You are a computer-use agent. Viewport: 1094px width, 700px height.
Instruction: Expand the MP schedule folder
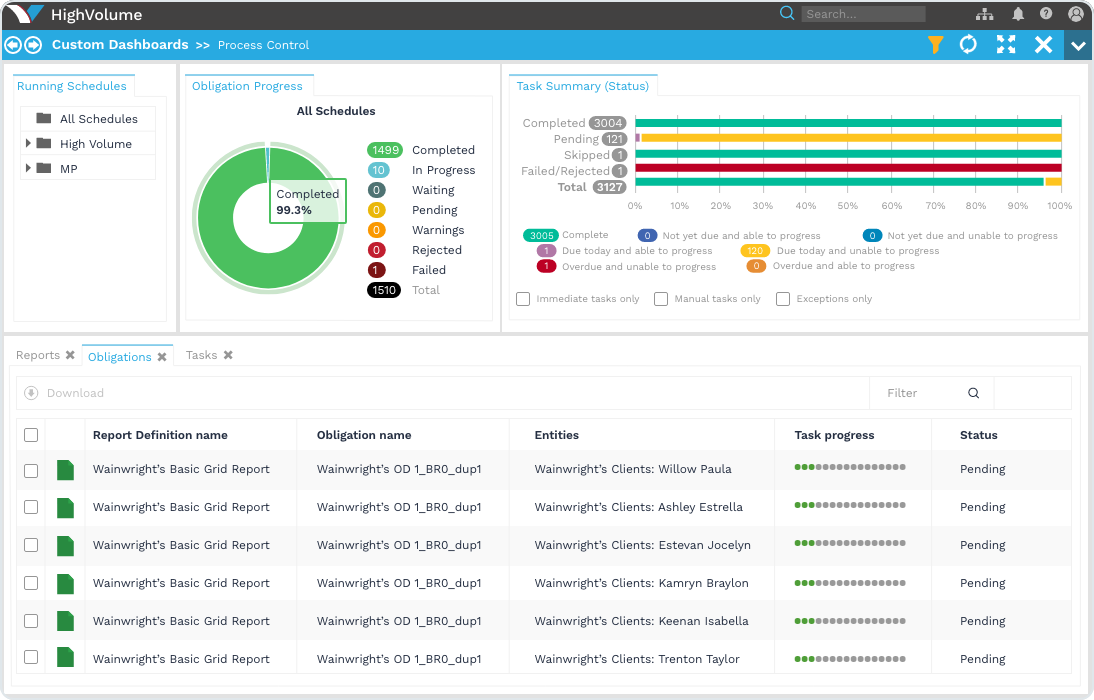coord(30,167)
